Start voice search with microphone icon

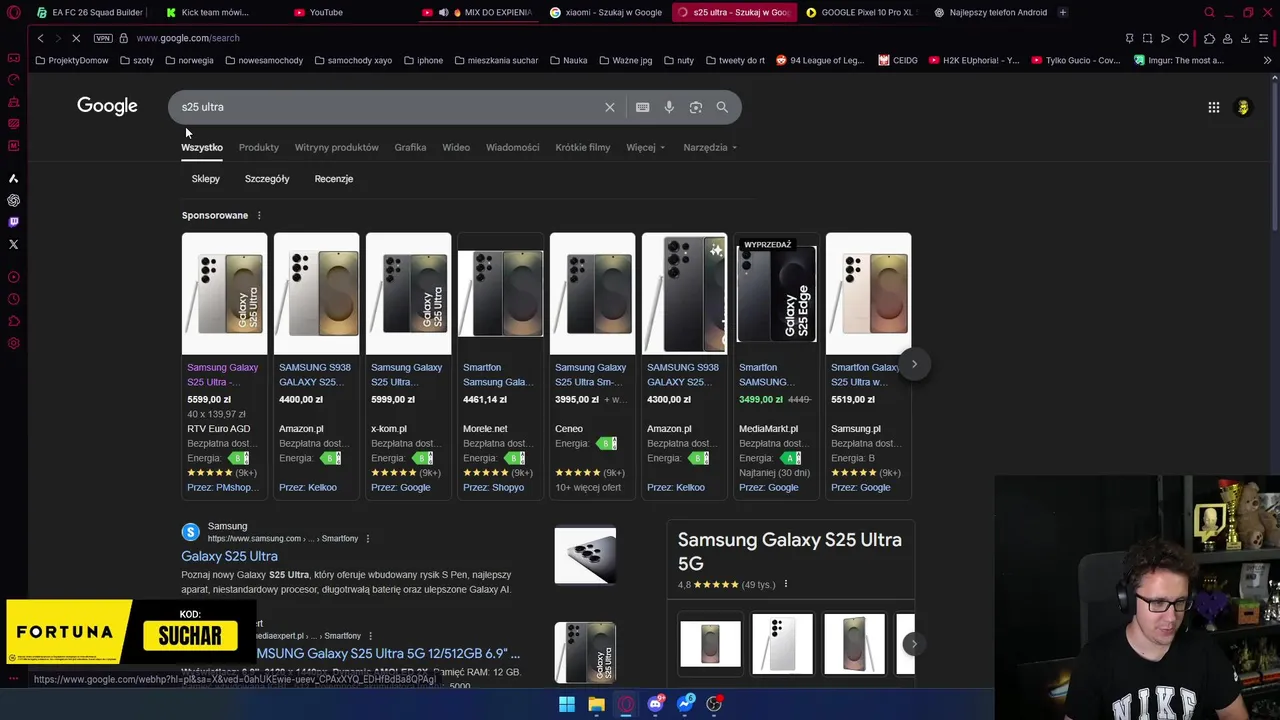669,107
